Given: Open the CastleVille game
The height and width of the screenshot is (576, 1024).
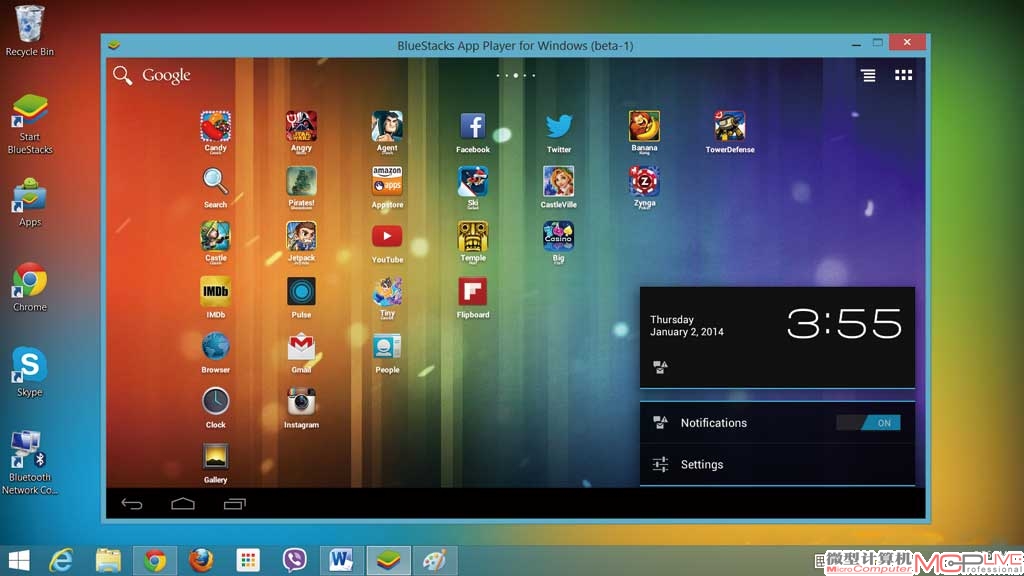Looking at the screenshot, I should click(x=559, y=182).
